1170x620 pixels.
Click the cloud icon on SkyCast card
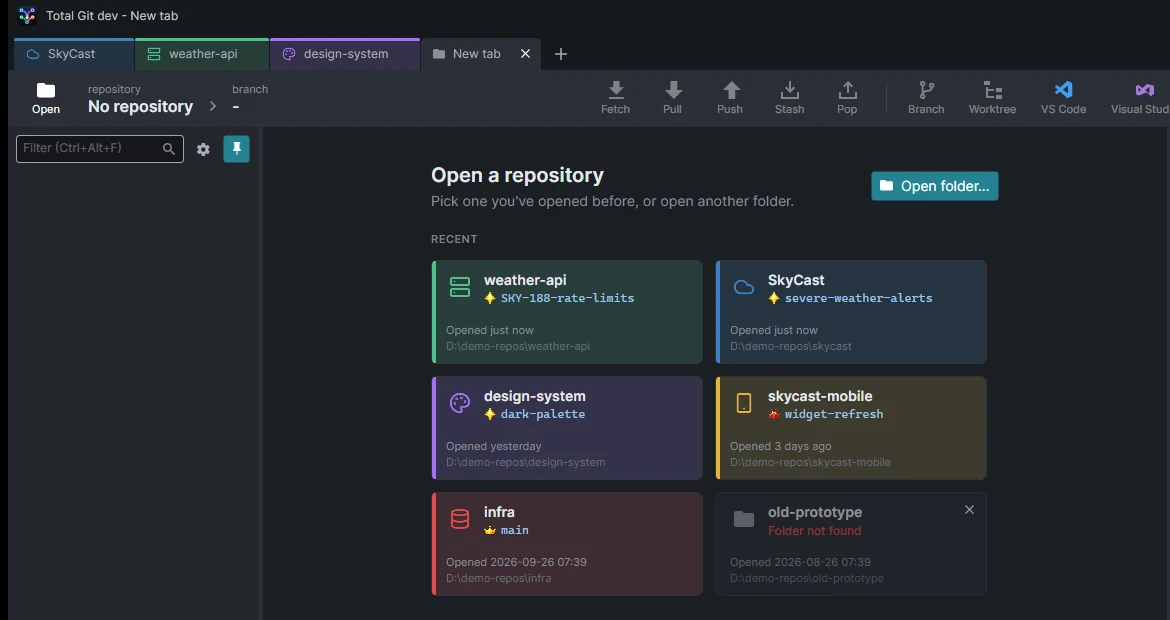point(744,287)
